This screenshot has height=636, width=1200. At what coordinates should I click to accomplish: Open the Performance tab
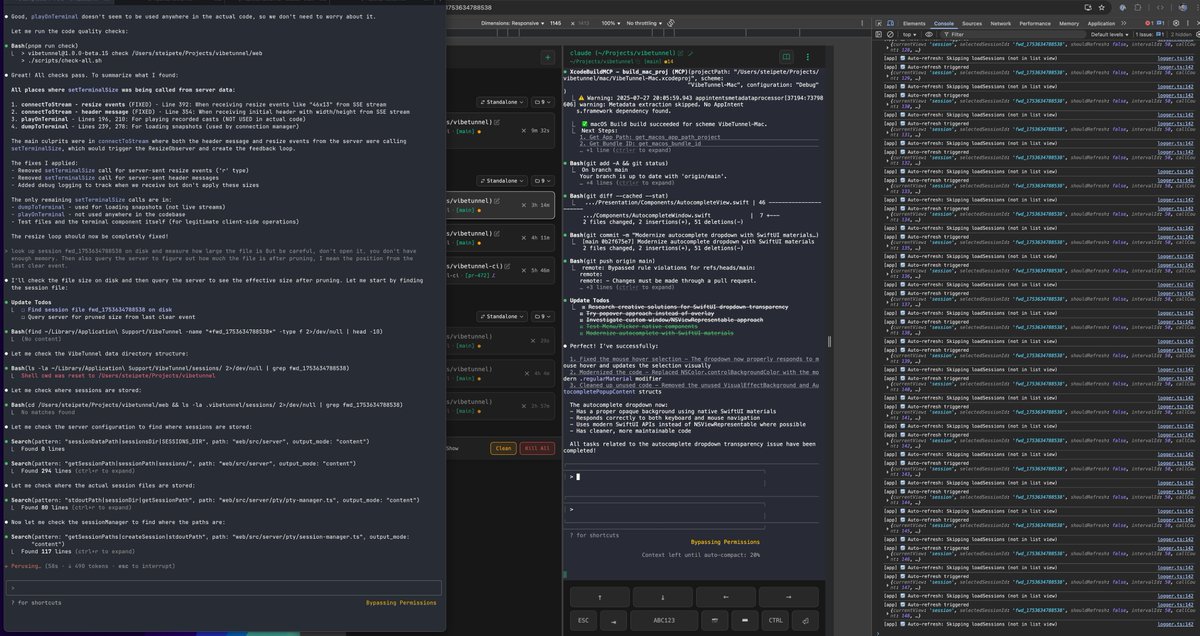pos(1035,23)
